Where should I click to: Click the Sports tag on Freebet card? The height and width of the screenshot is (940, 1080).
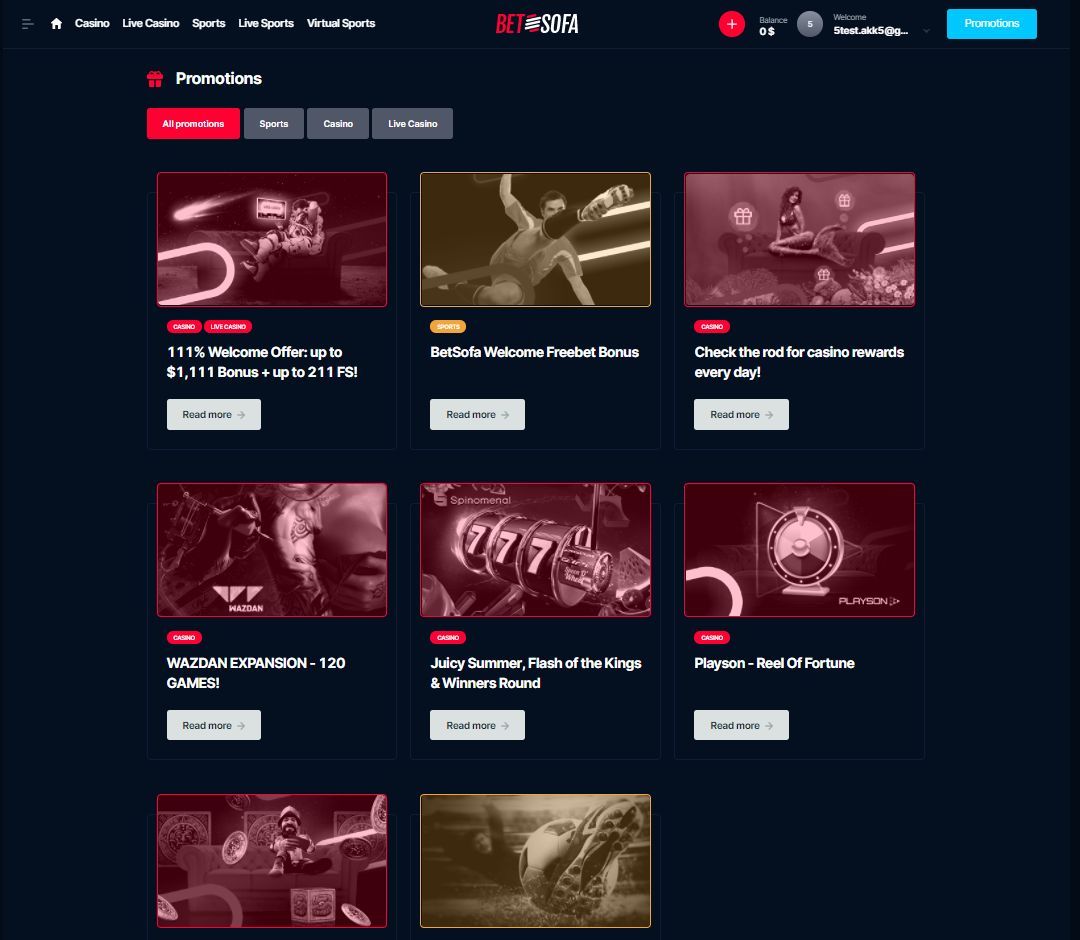[x=448, y=326]
